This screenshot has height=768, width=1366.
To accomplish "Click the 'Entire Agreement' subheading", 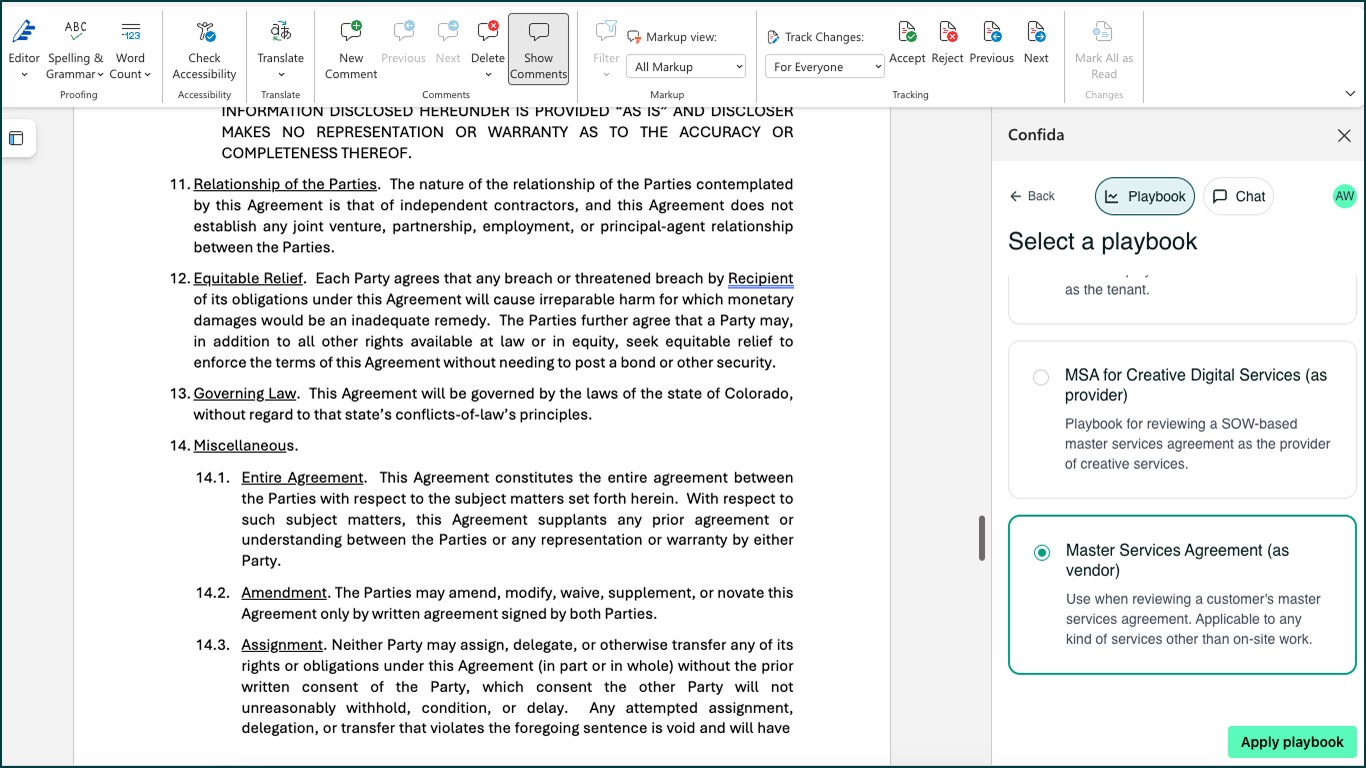I will tap(302, 477).
